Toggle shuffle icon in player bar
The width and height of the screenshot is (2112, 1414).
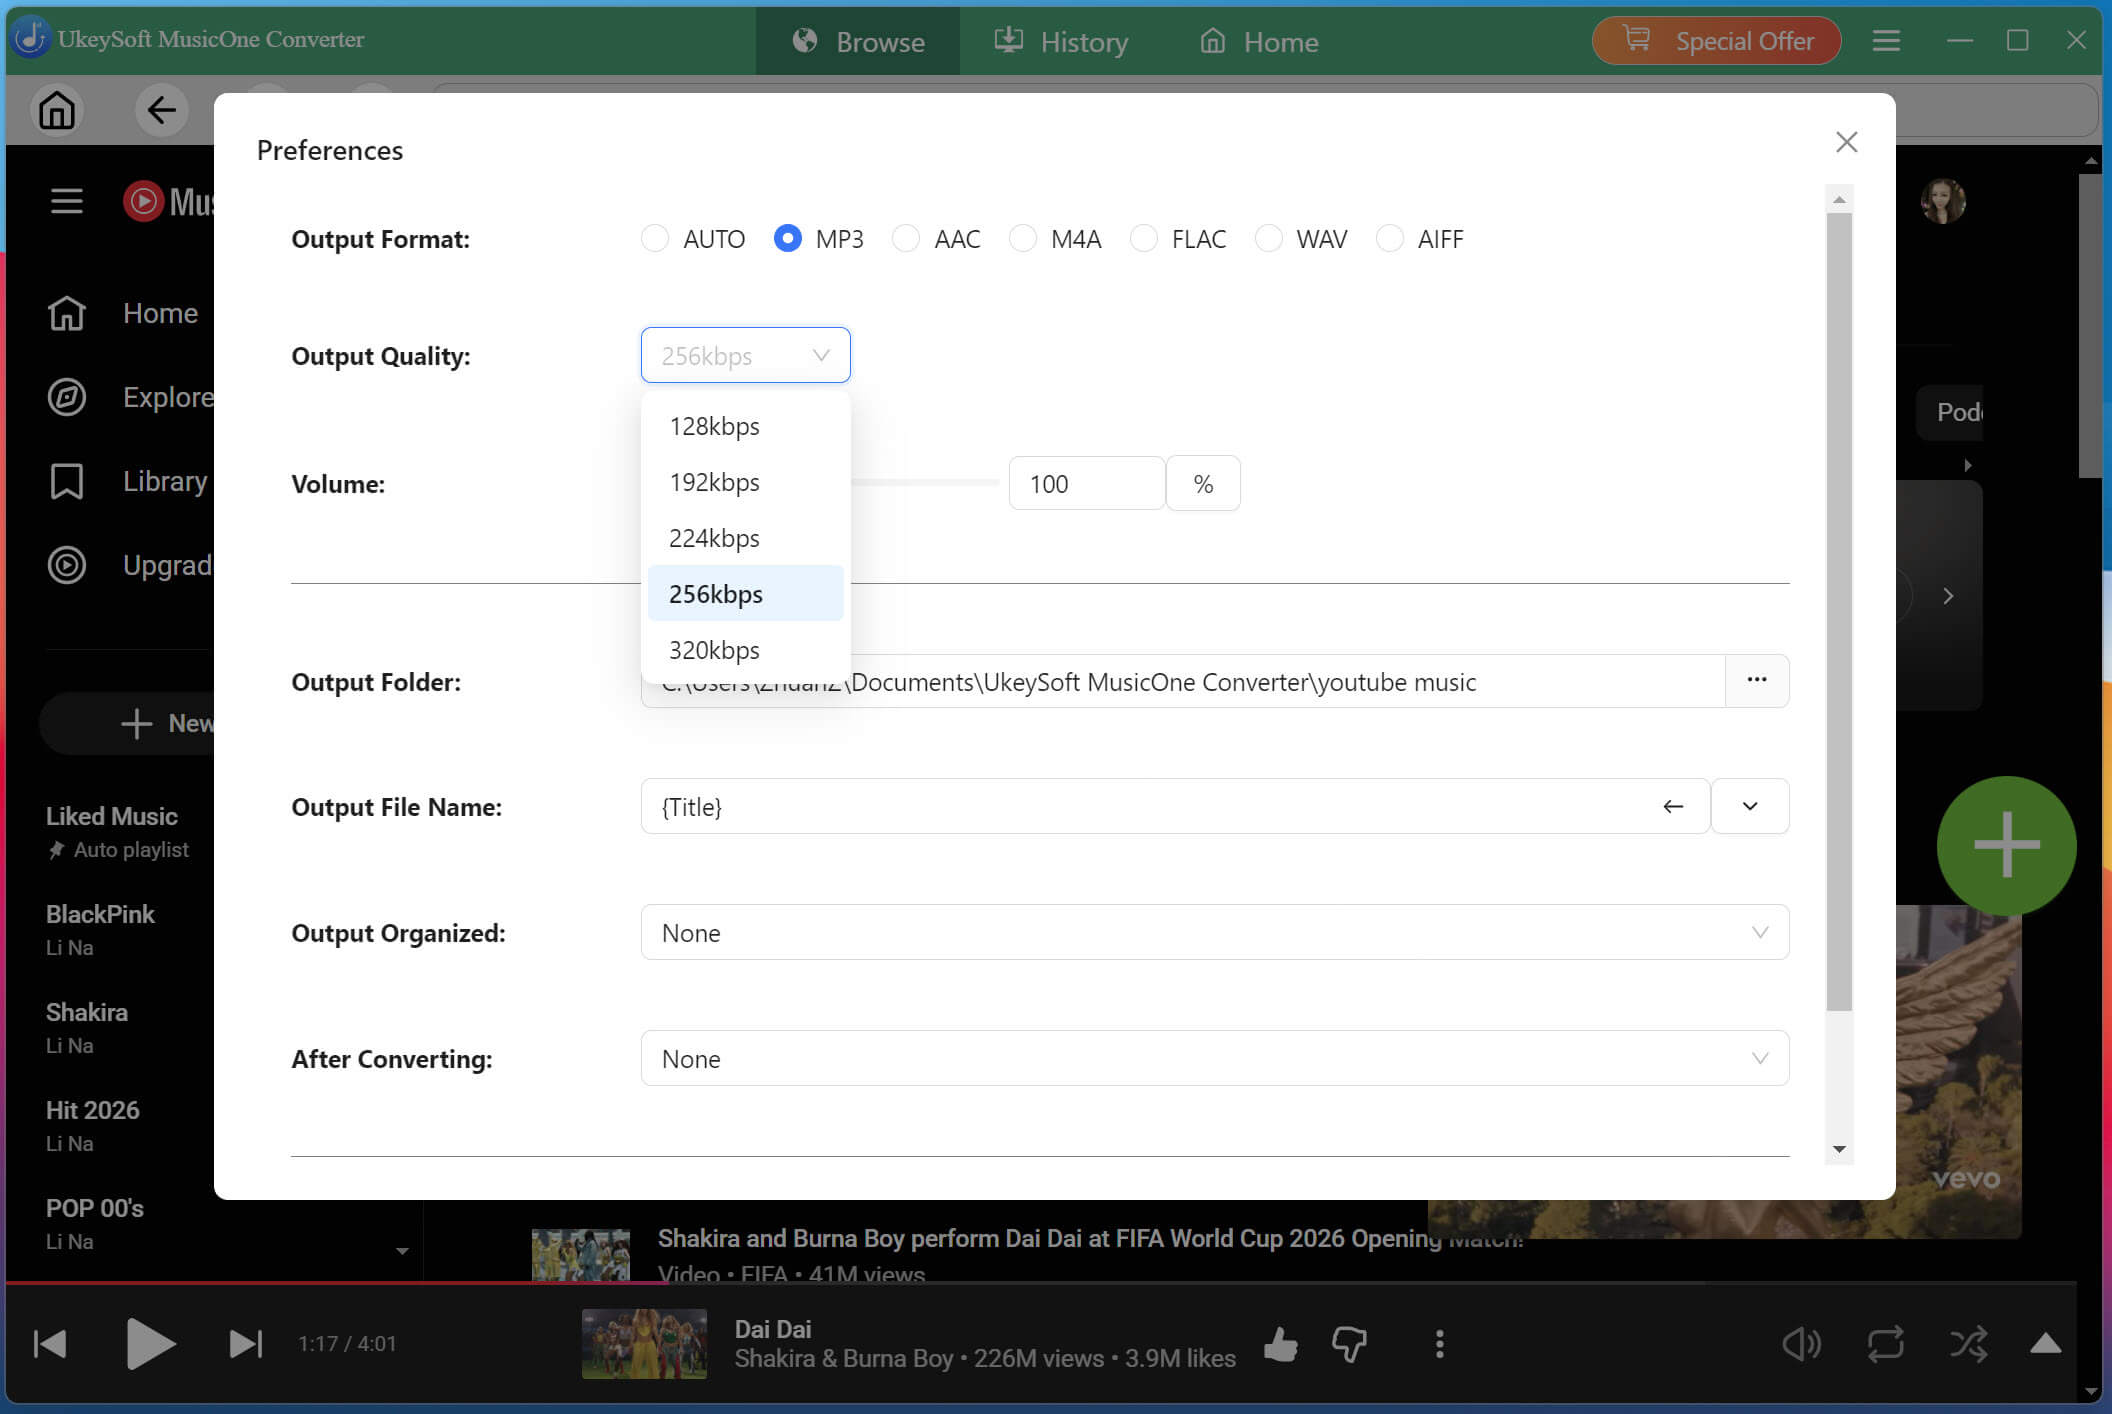(1968, 1344)
